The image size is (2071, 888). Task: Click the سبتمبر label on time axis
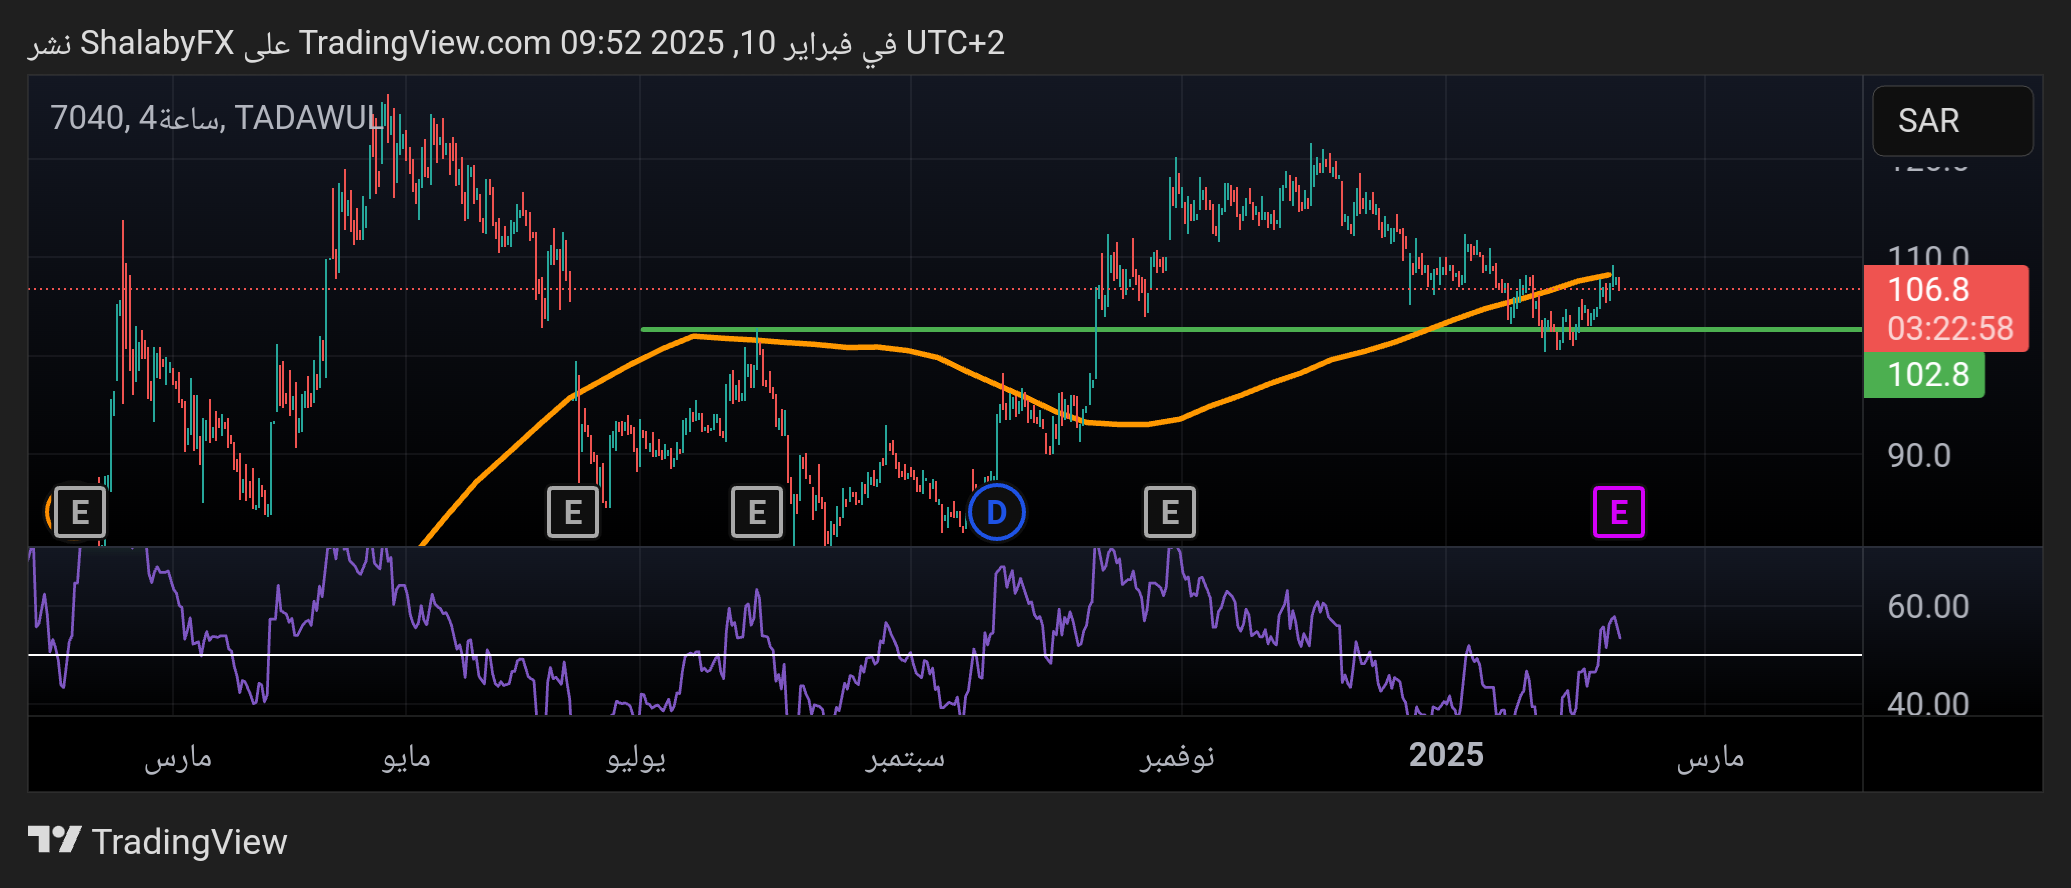(x=905, y=757)
